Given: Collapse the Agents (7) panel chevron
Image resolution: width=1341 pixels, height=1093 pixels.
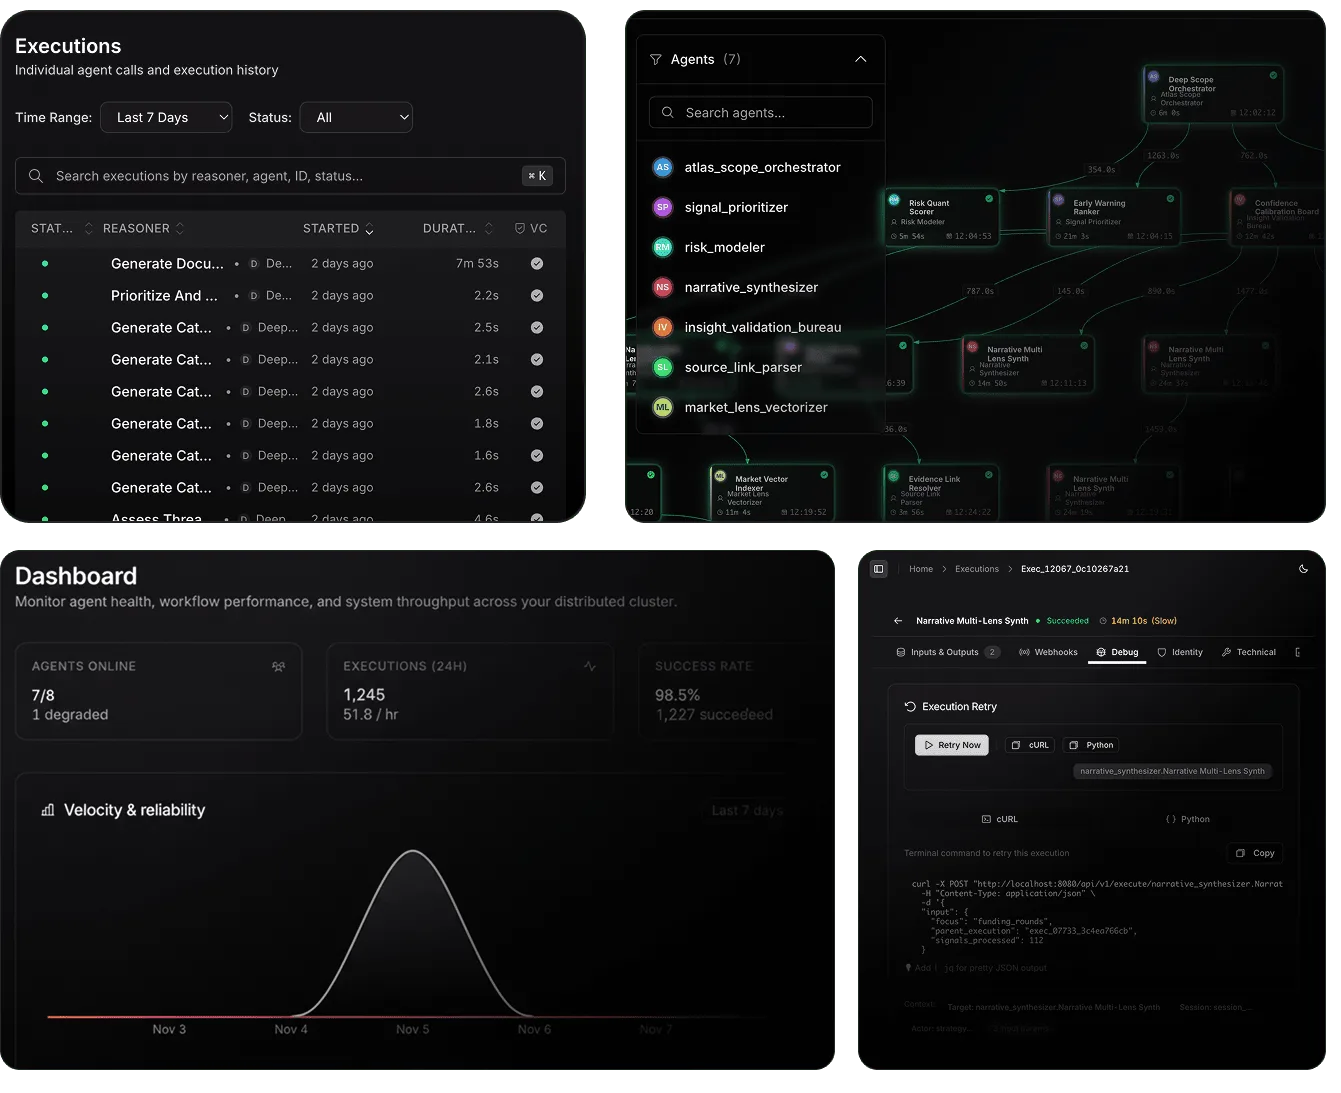Looking at the screenshot, I should (860, 60).
